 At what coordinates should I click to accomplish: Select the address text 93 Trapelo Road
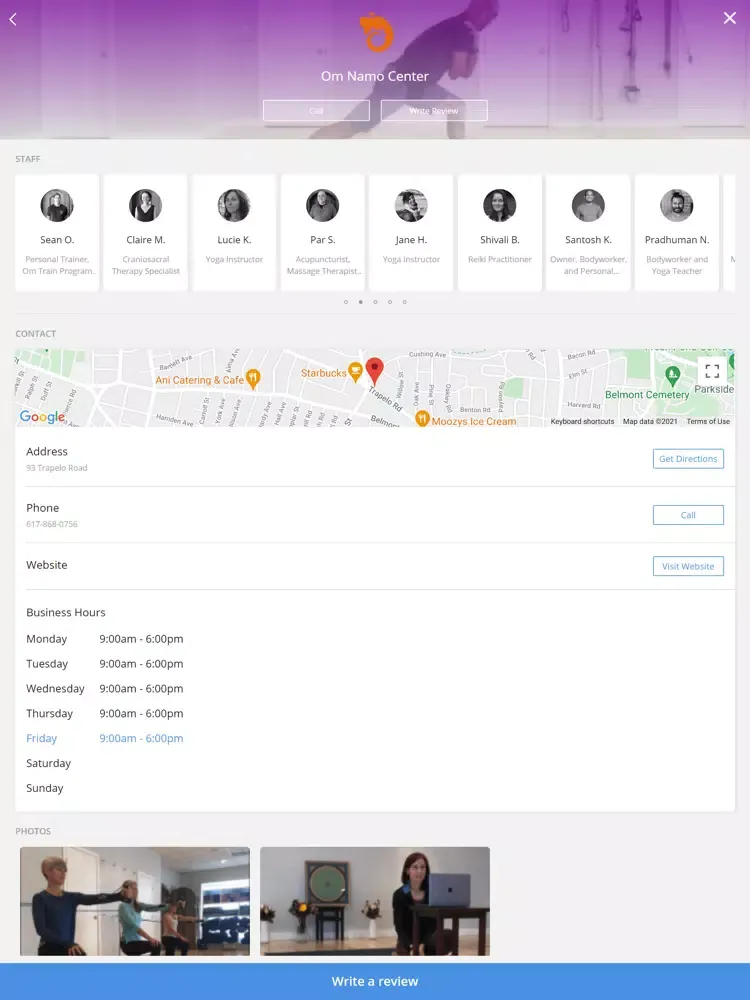pos(57,467)
